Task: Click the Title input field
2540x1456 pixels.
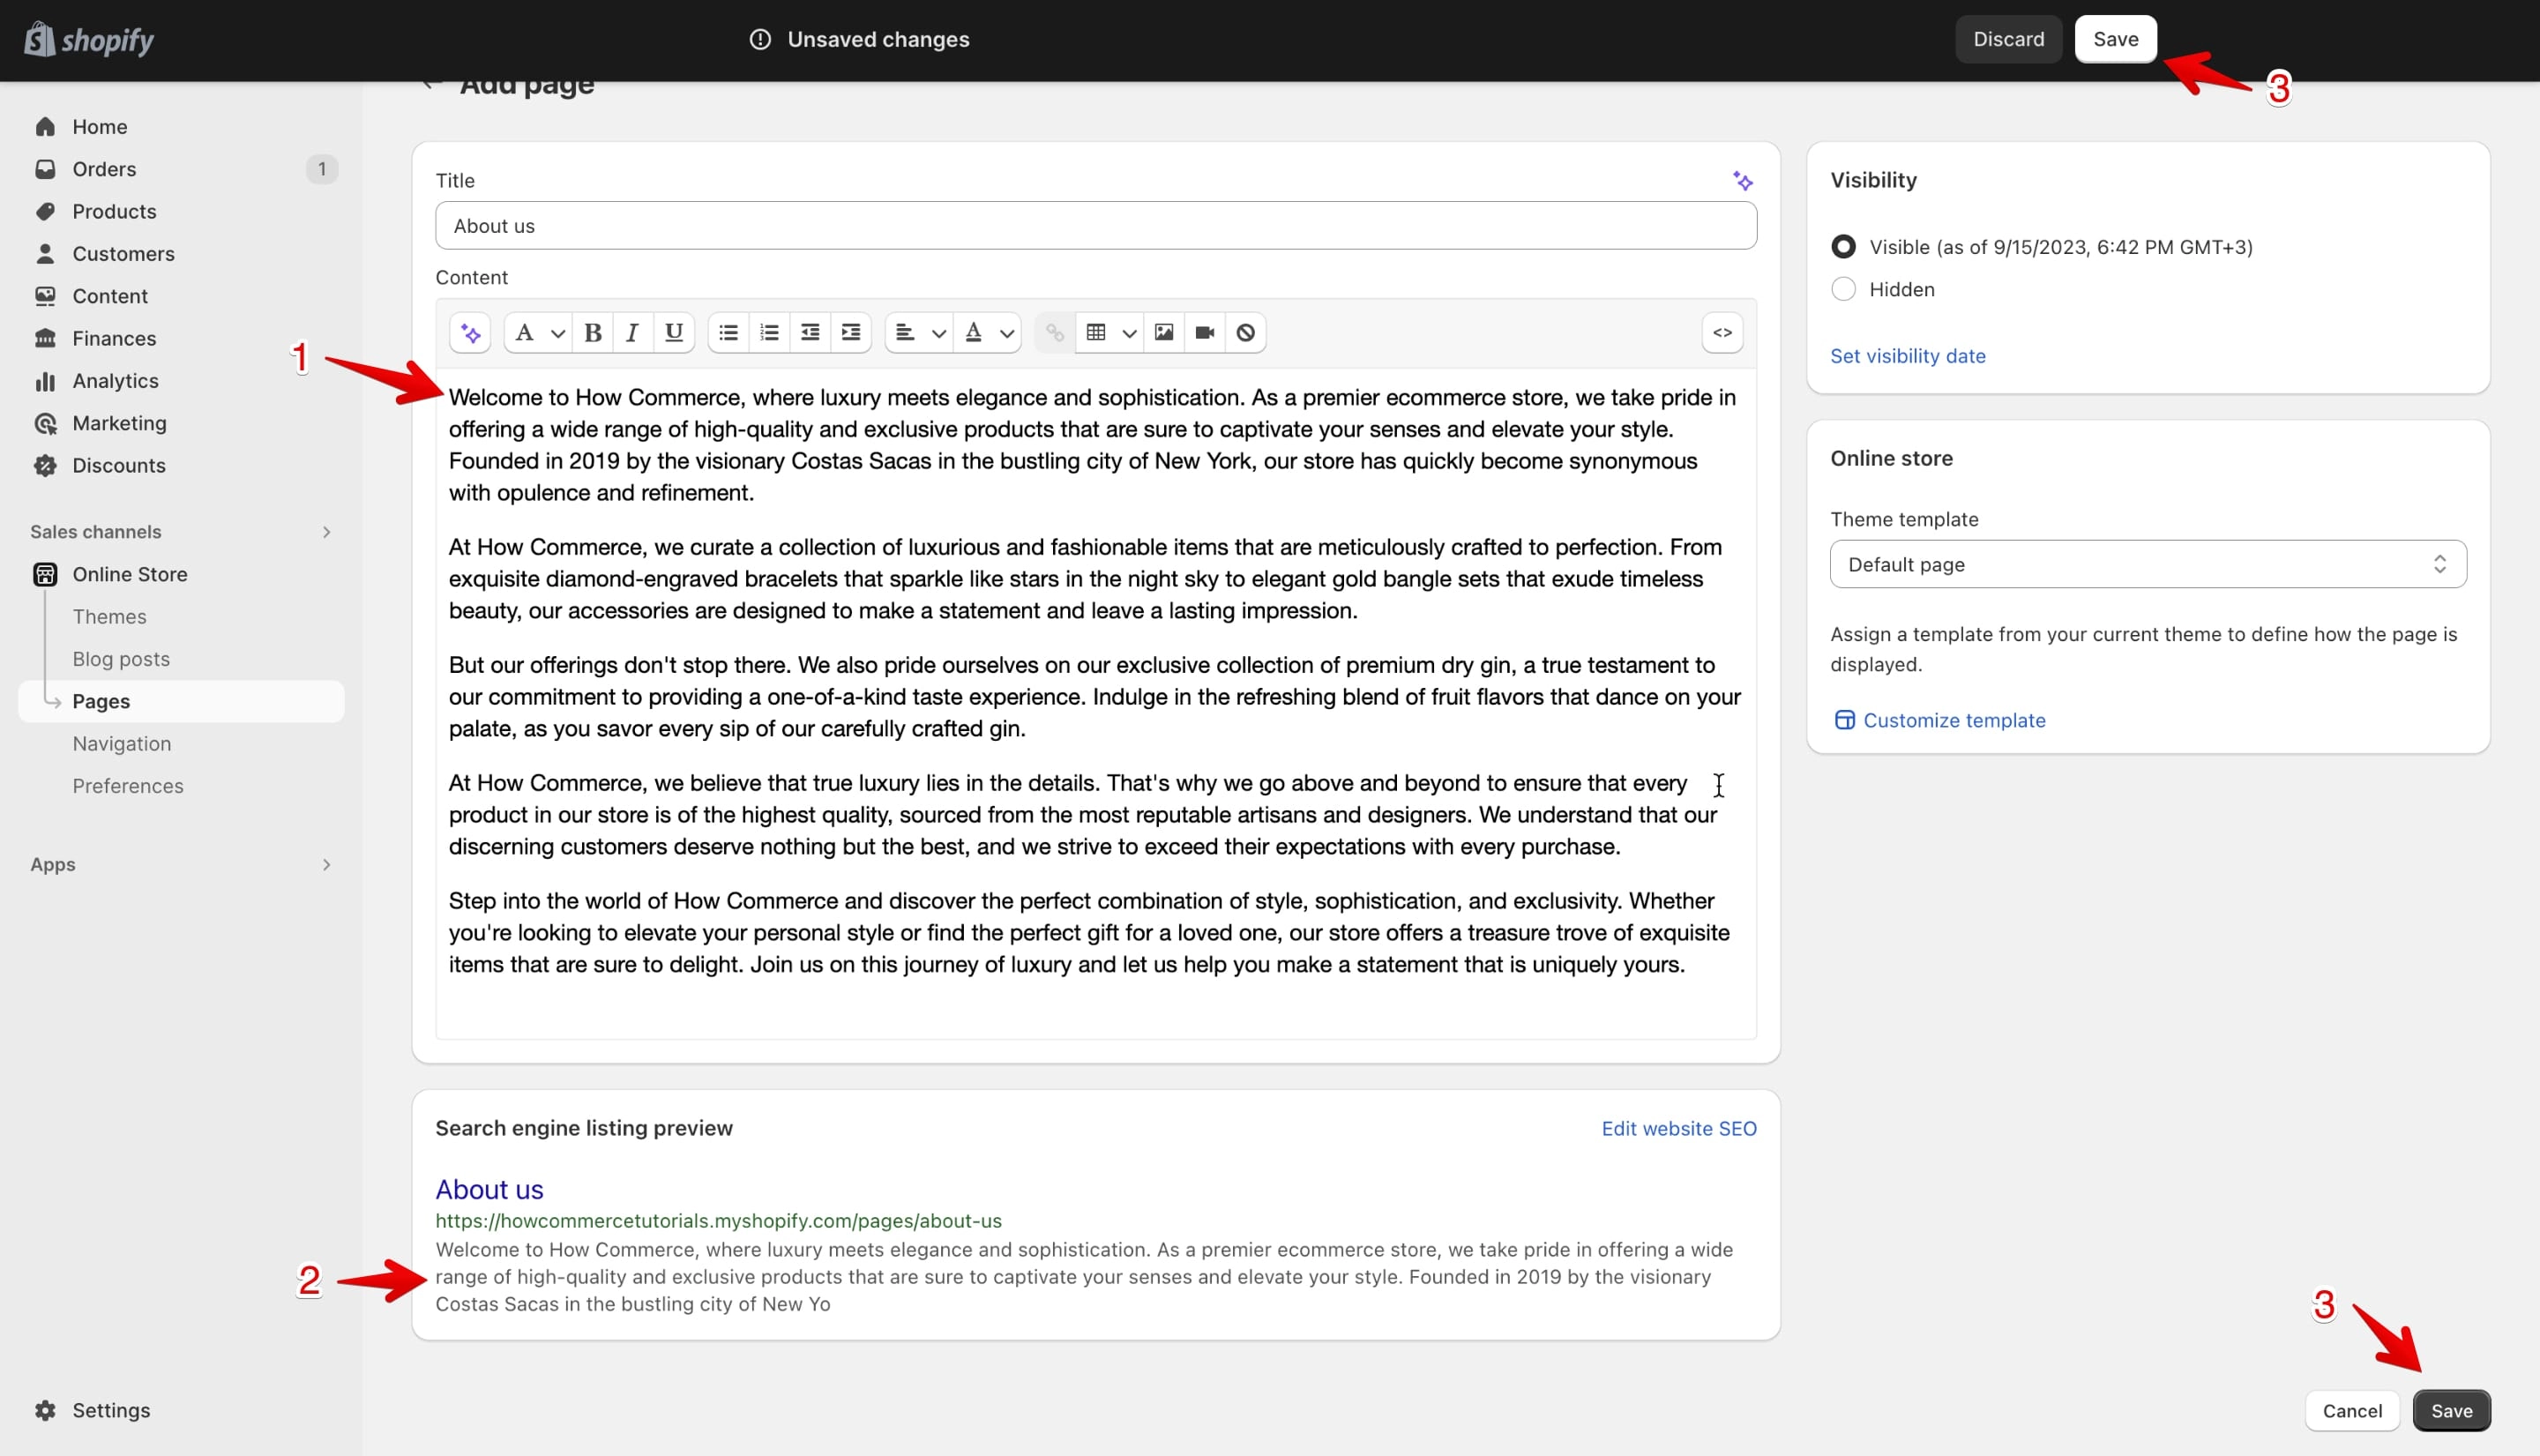Action: coord(1095,226)
